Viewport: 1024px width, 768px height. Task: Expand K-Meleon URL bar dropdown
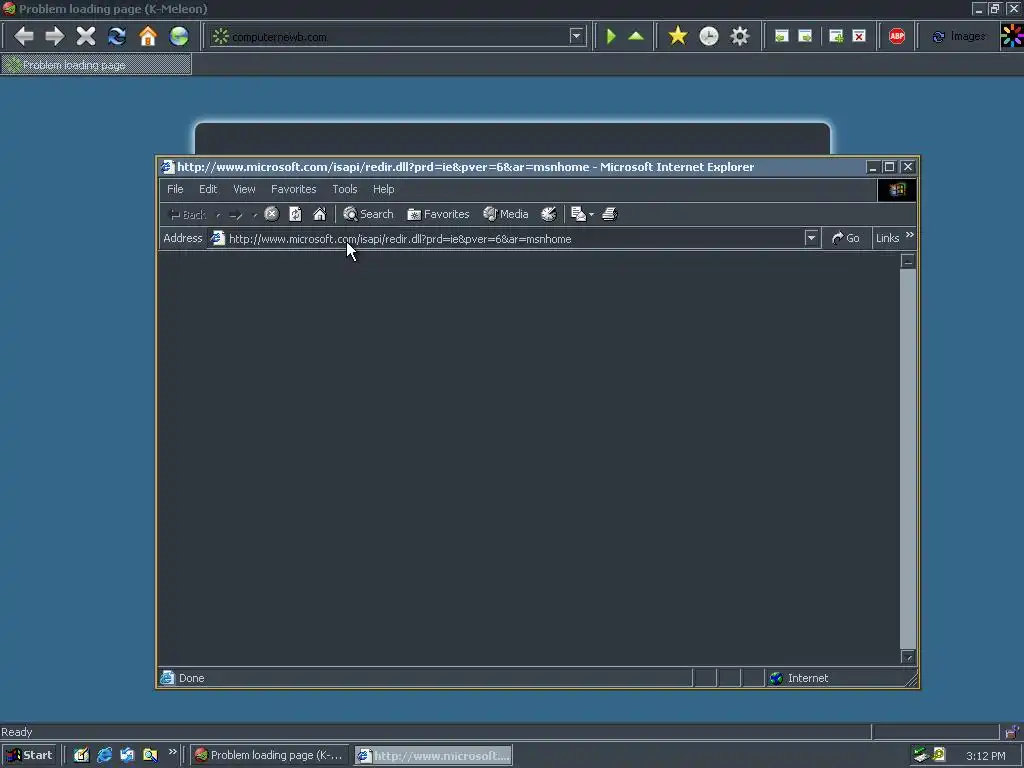576,36
